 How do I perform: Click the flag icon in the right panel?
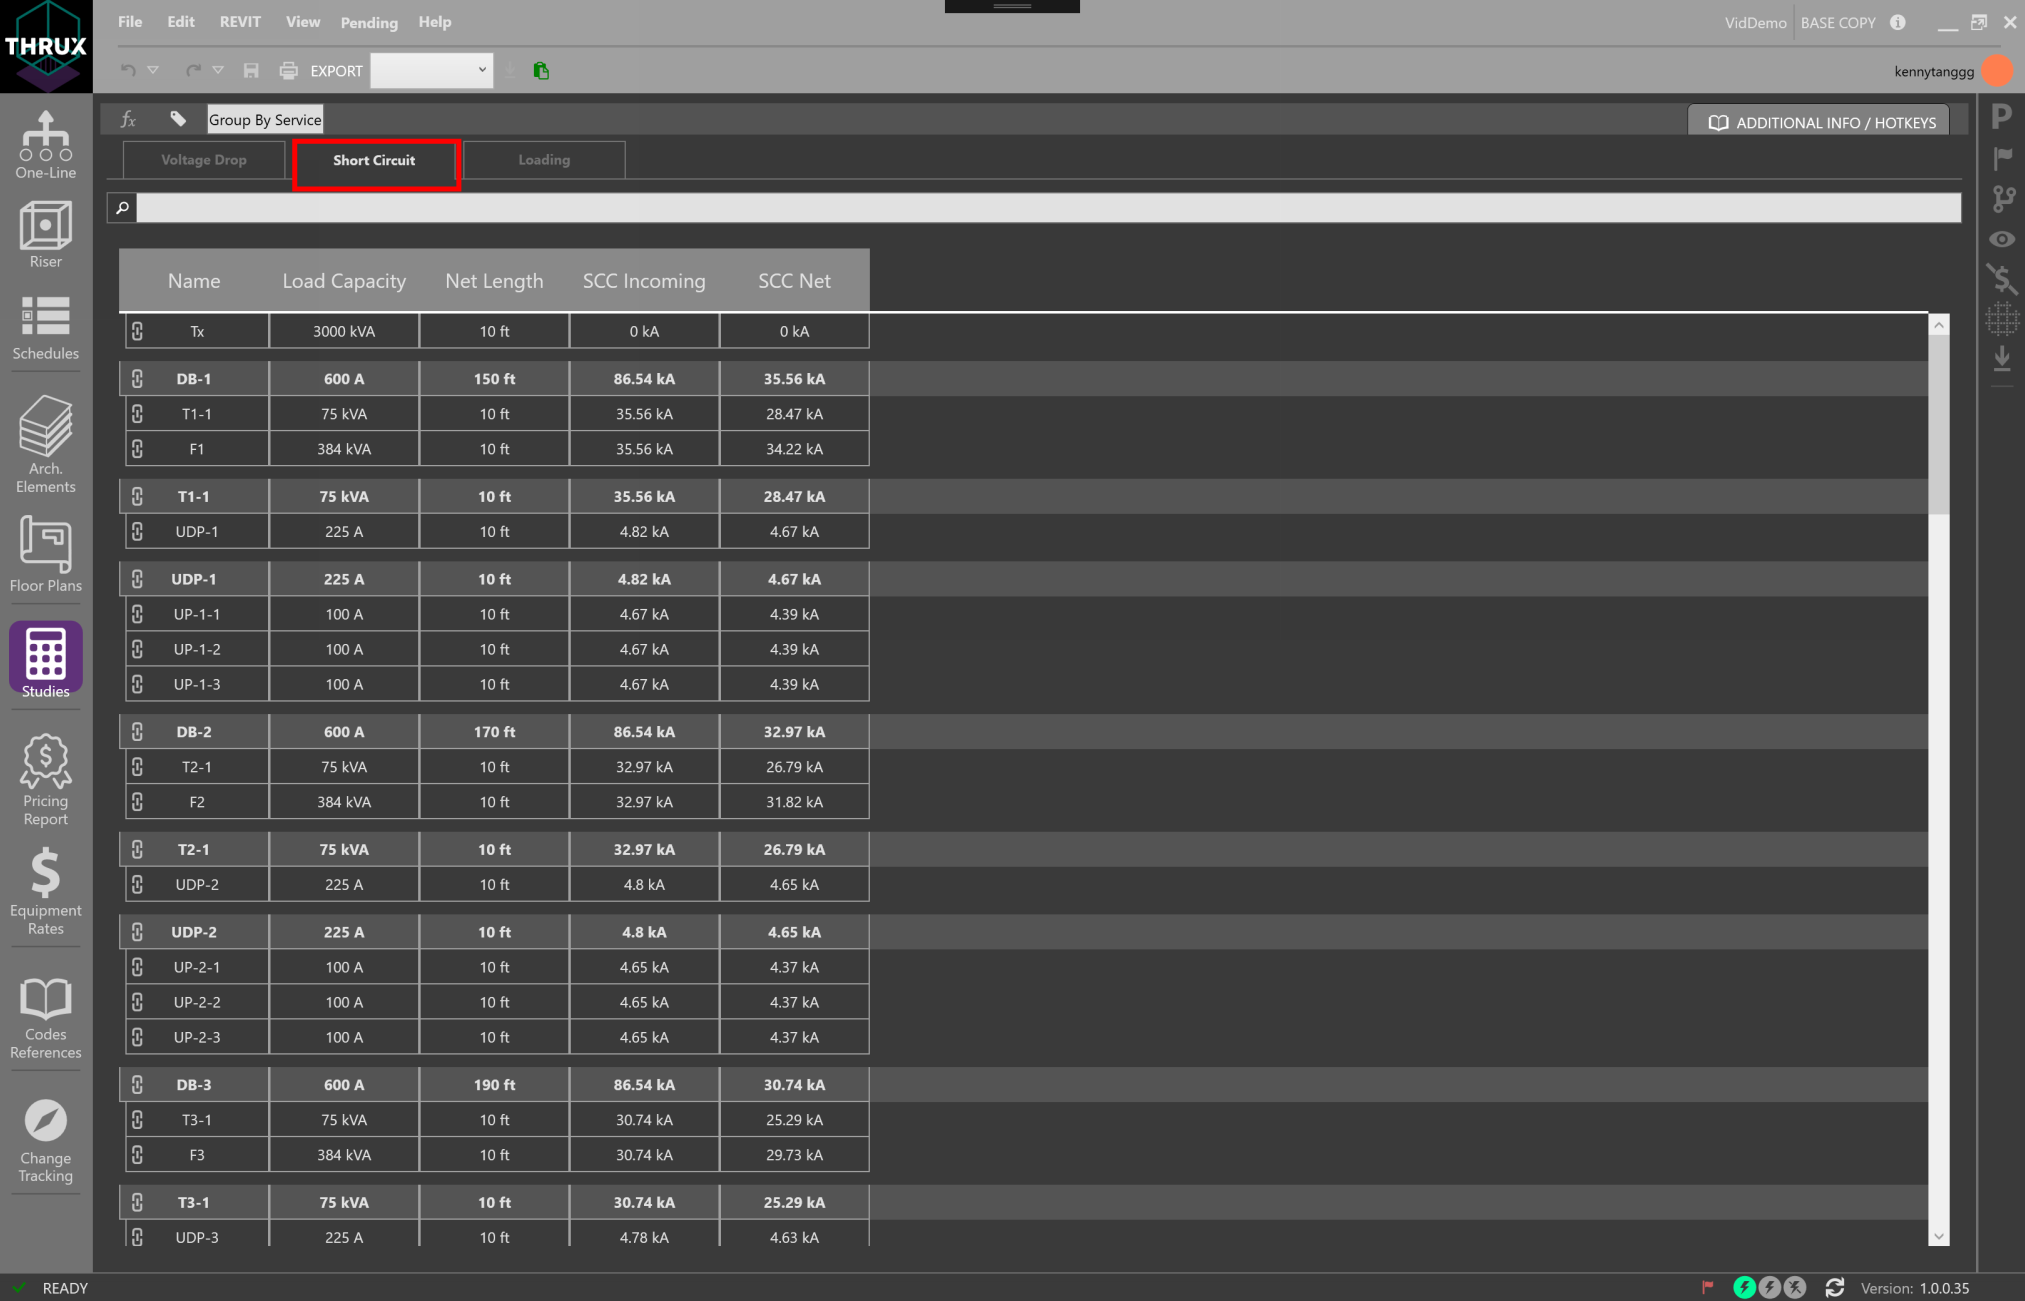tap(2003, 158)
